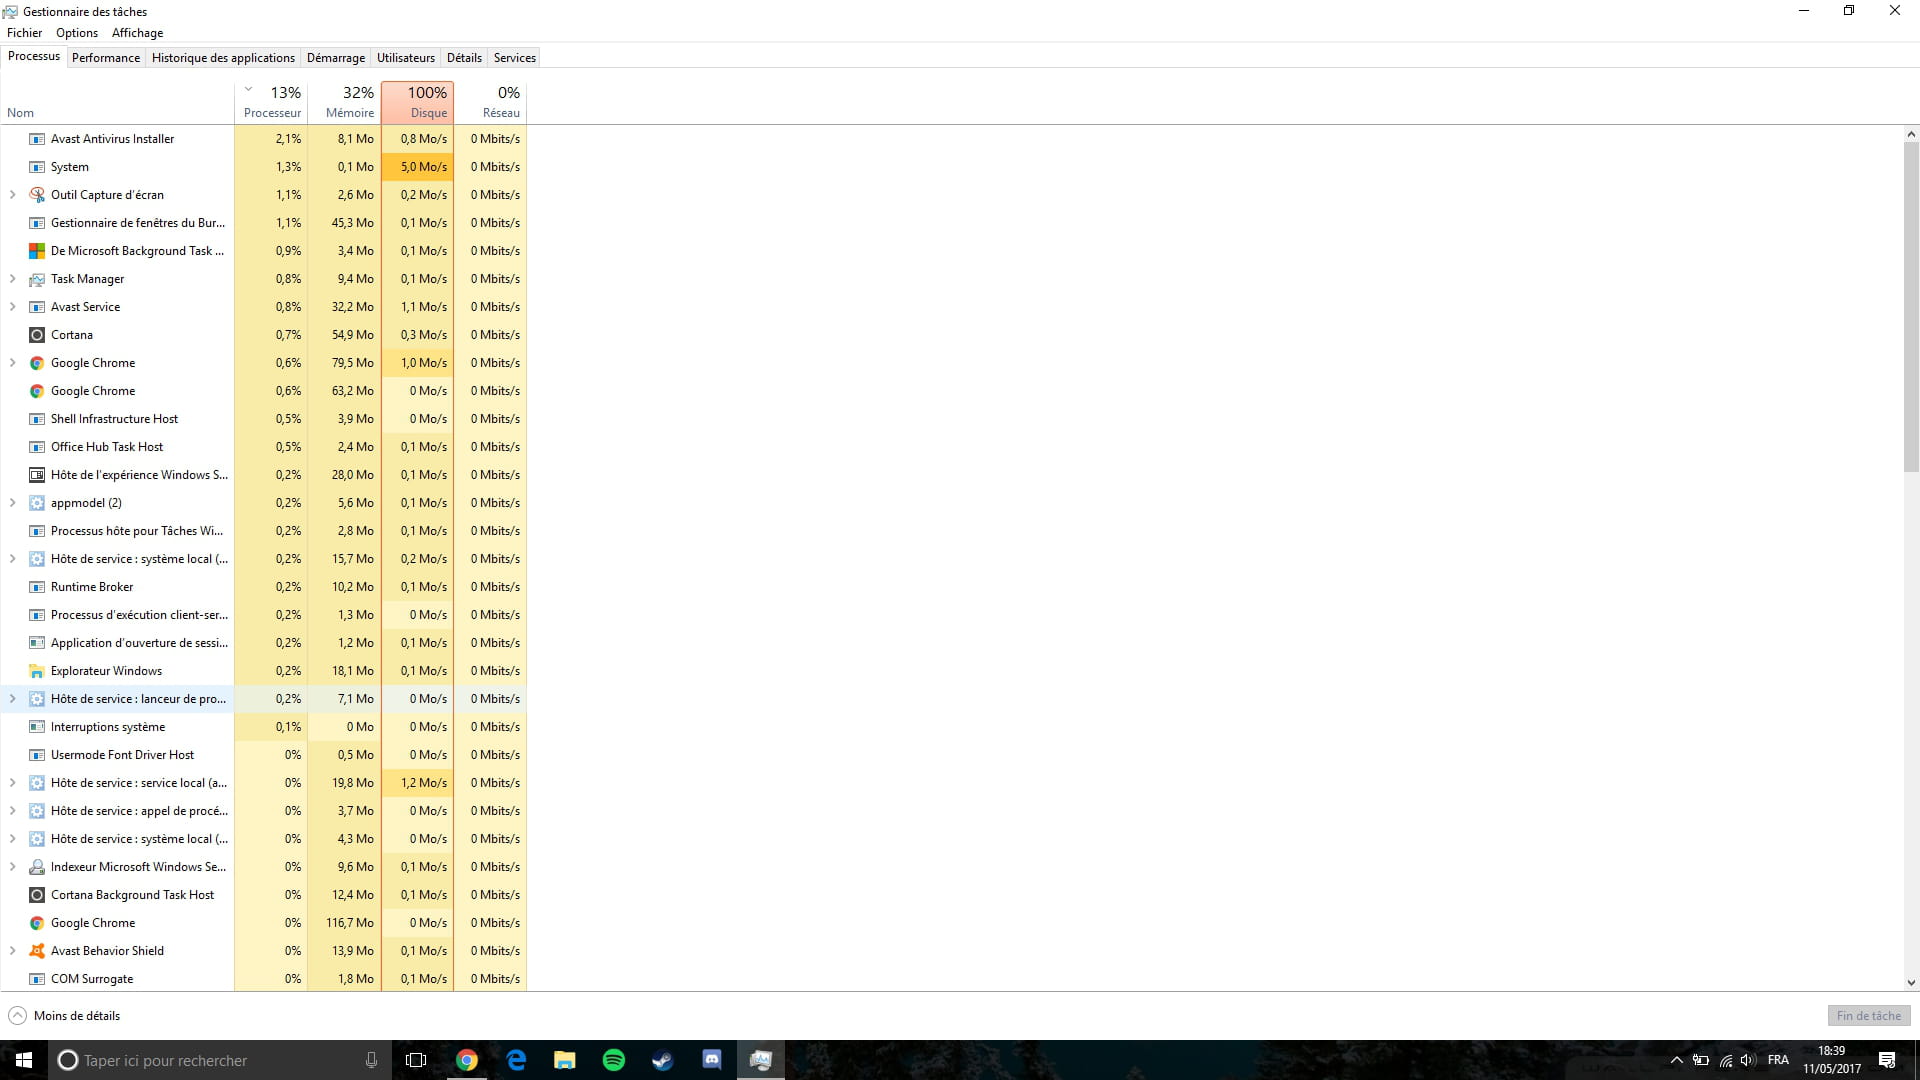The image size is (1920, 1080).
Task: Expand the Task Manager process row
Action: (13, 279)
